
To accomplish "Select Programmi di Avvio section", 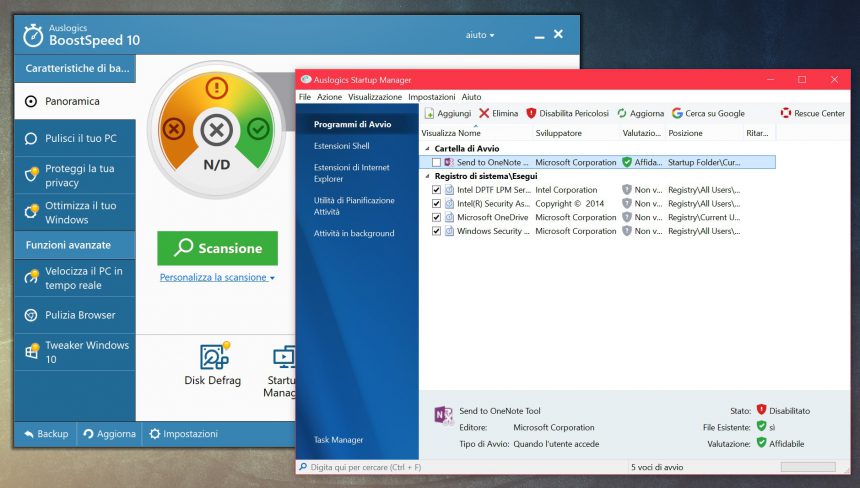I will point(357,124).
